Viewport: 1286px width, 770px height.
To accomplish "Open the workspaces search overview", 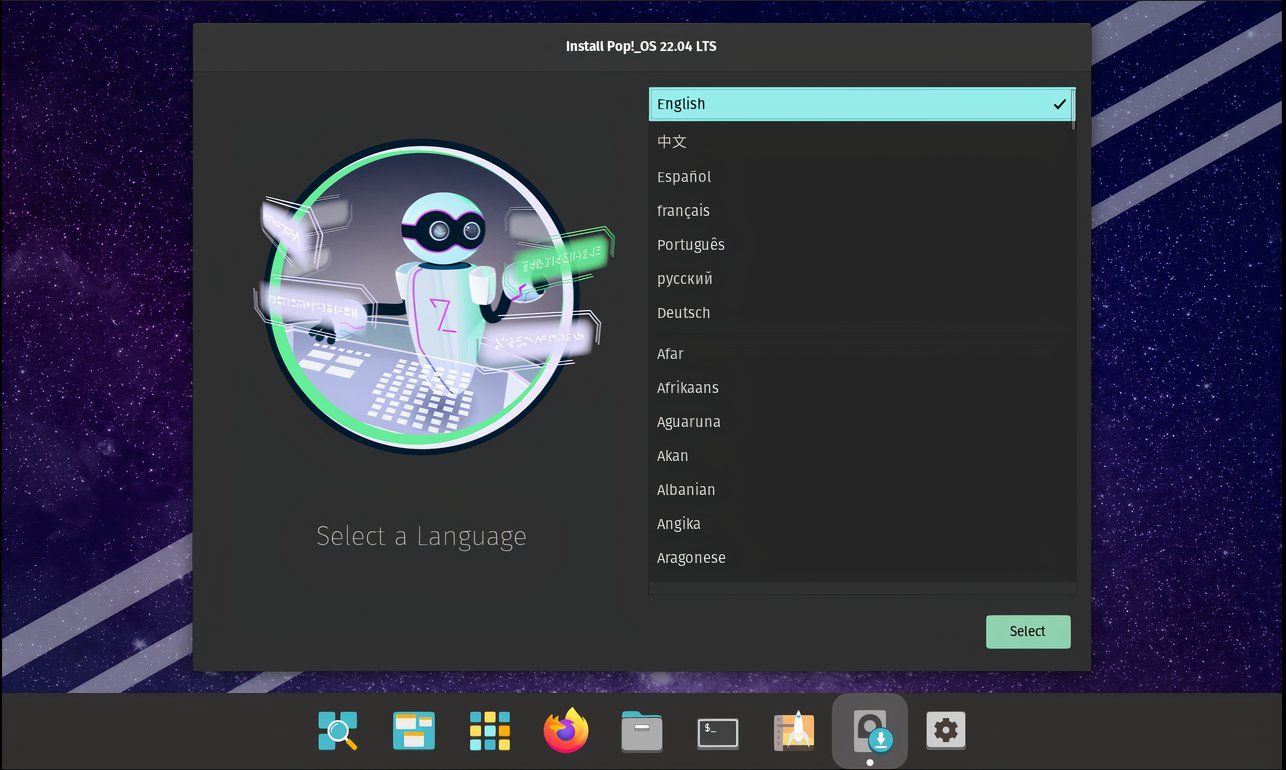I will click(x=337, y=731).
